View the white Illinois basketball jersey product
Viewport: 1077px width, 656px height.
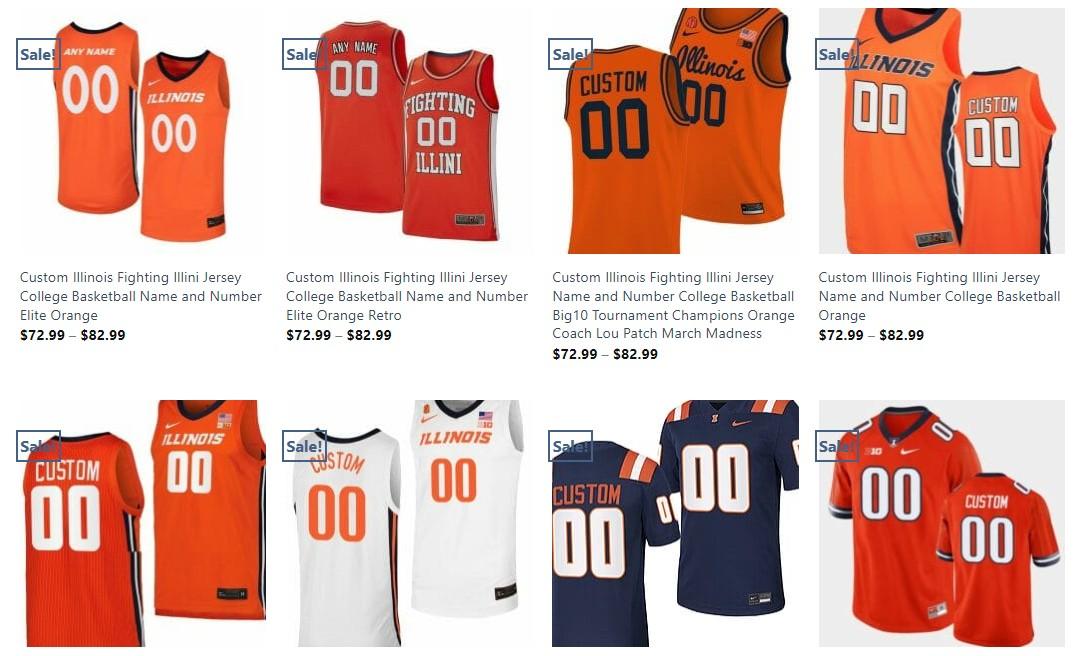point(407,523)
